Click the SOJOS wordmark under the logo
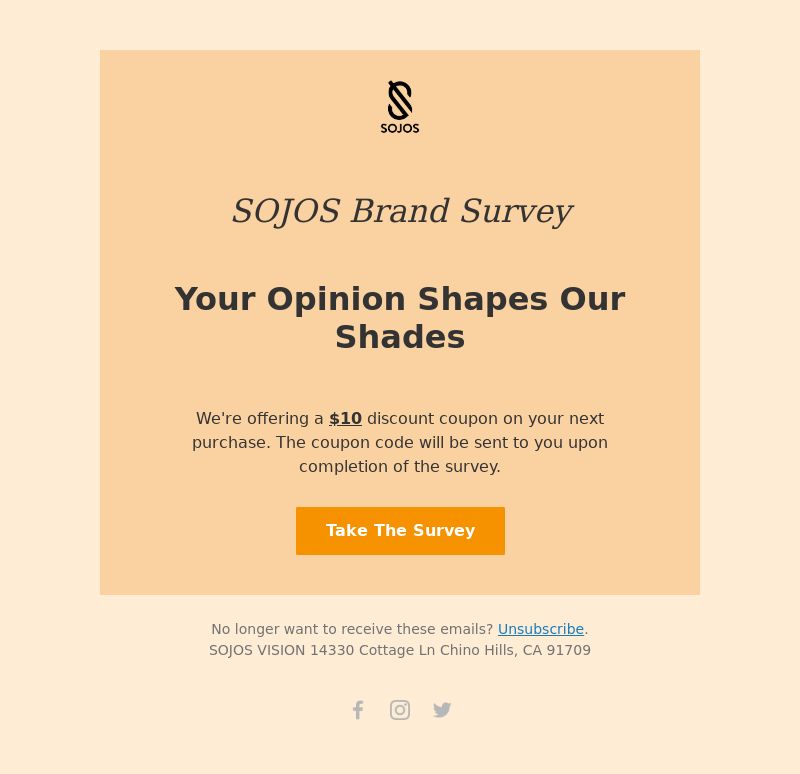Screen dimensions: 800x774 point(400,129)
